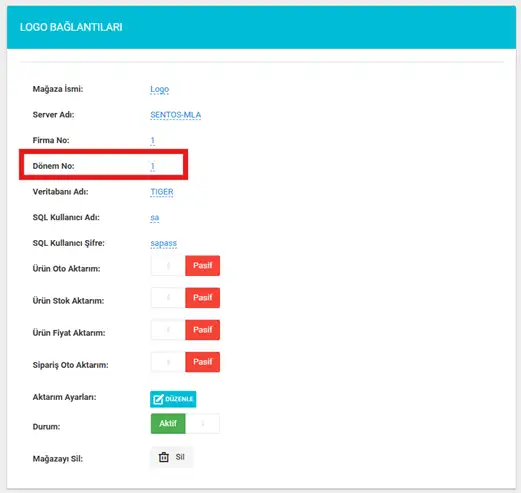
Task: Click the Server Adı label
Action: tap(53, 115)
